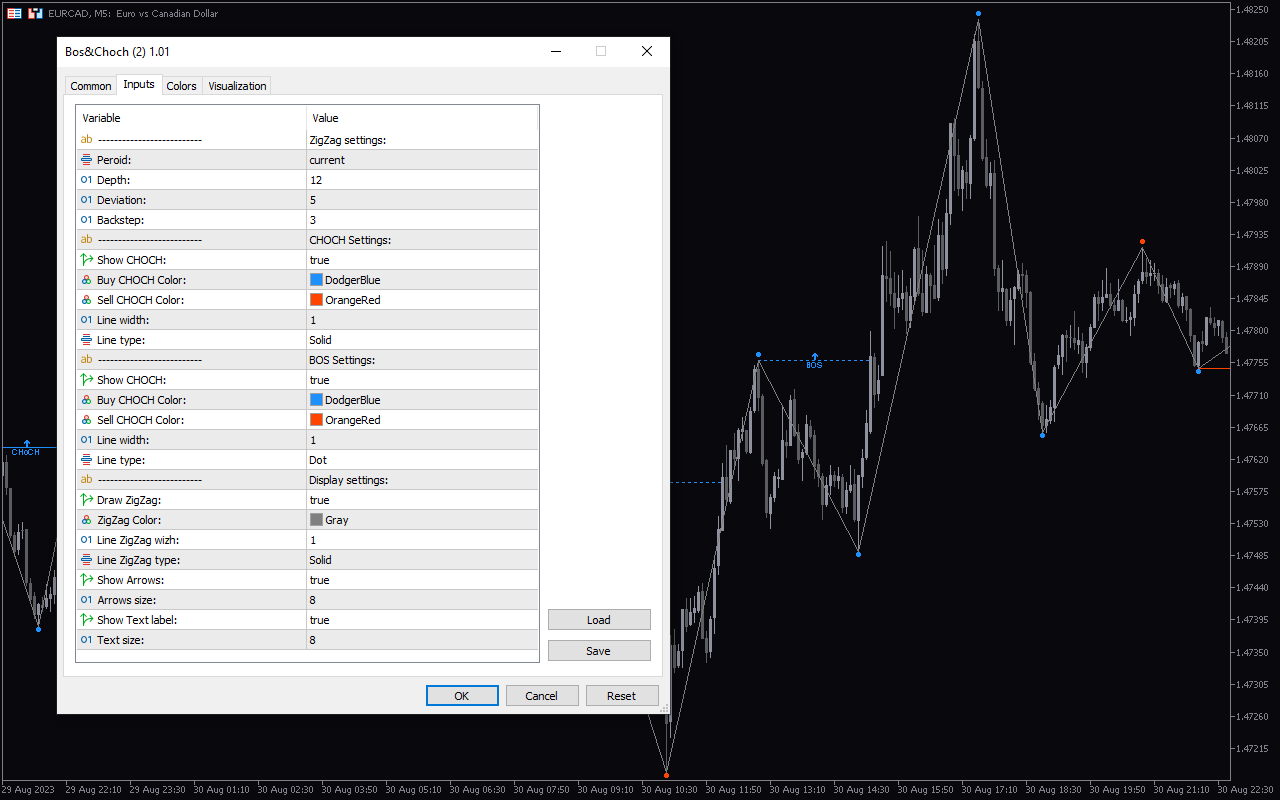Click the Text size integer icon
Viewport: 1280px width, 800px height.
[86, 640]
